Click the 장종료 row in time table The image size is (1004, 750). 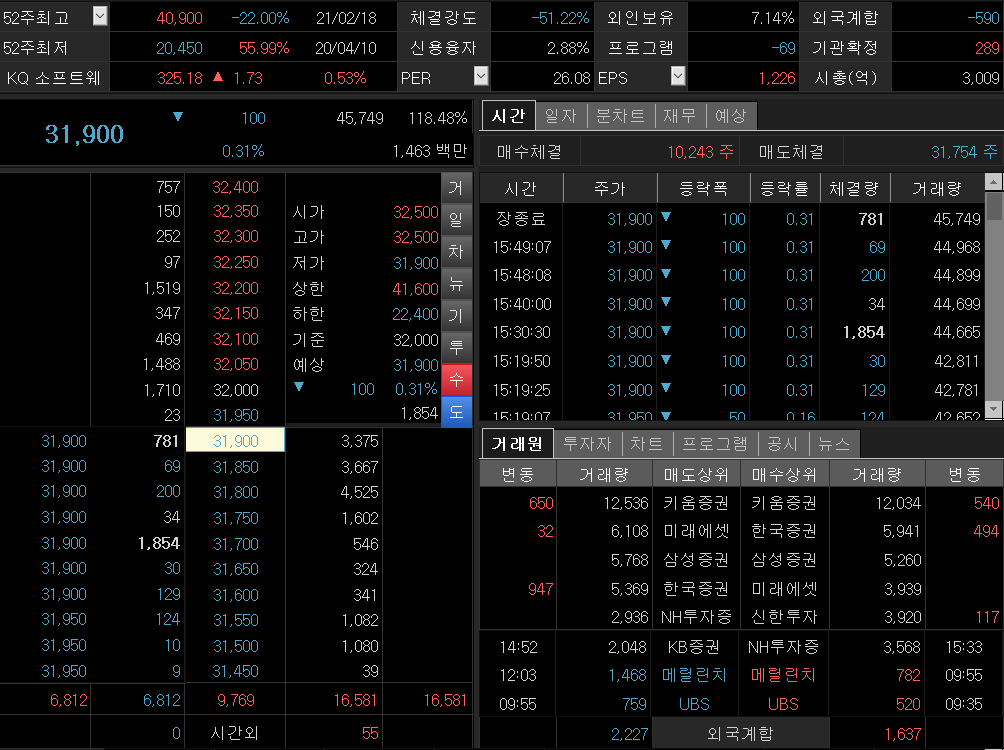pyautogui.click(x=732, y=219)
